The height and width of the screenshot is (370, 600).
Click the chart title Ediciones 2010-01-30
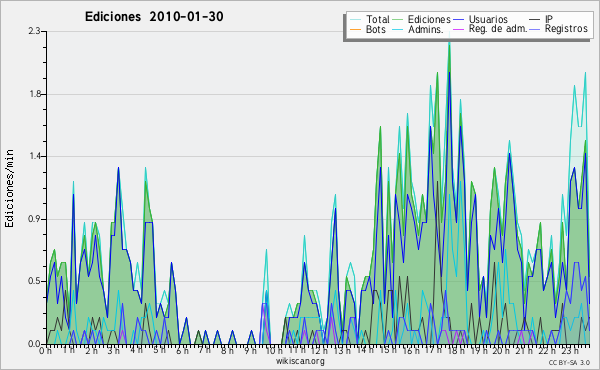[154, 17]
